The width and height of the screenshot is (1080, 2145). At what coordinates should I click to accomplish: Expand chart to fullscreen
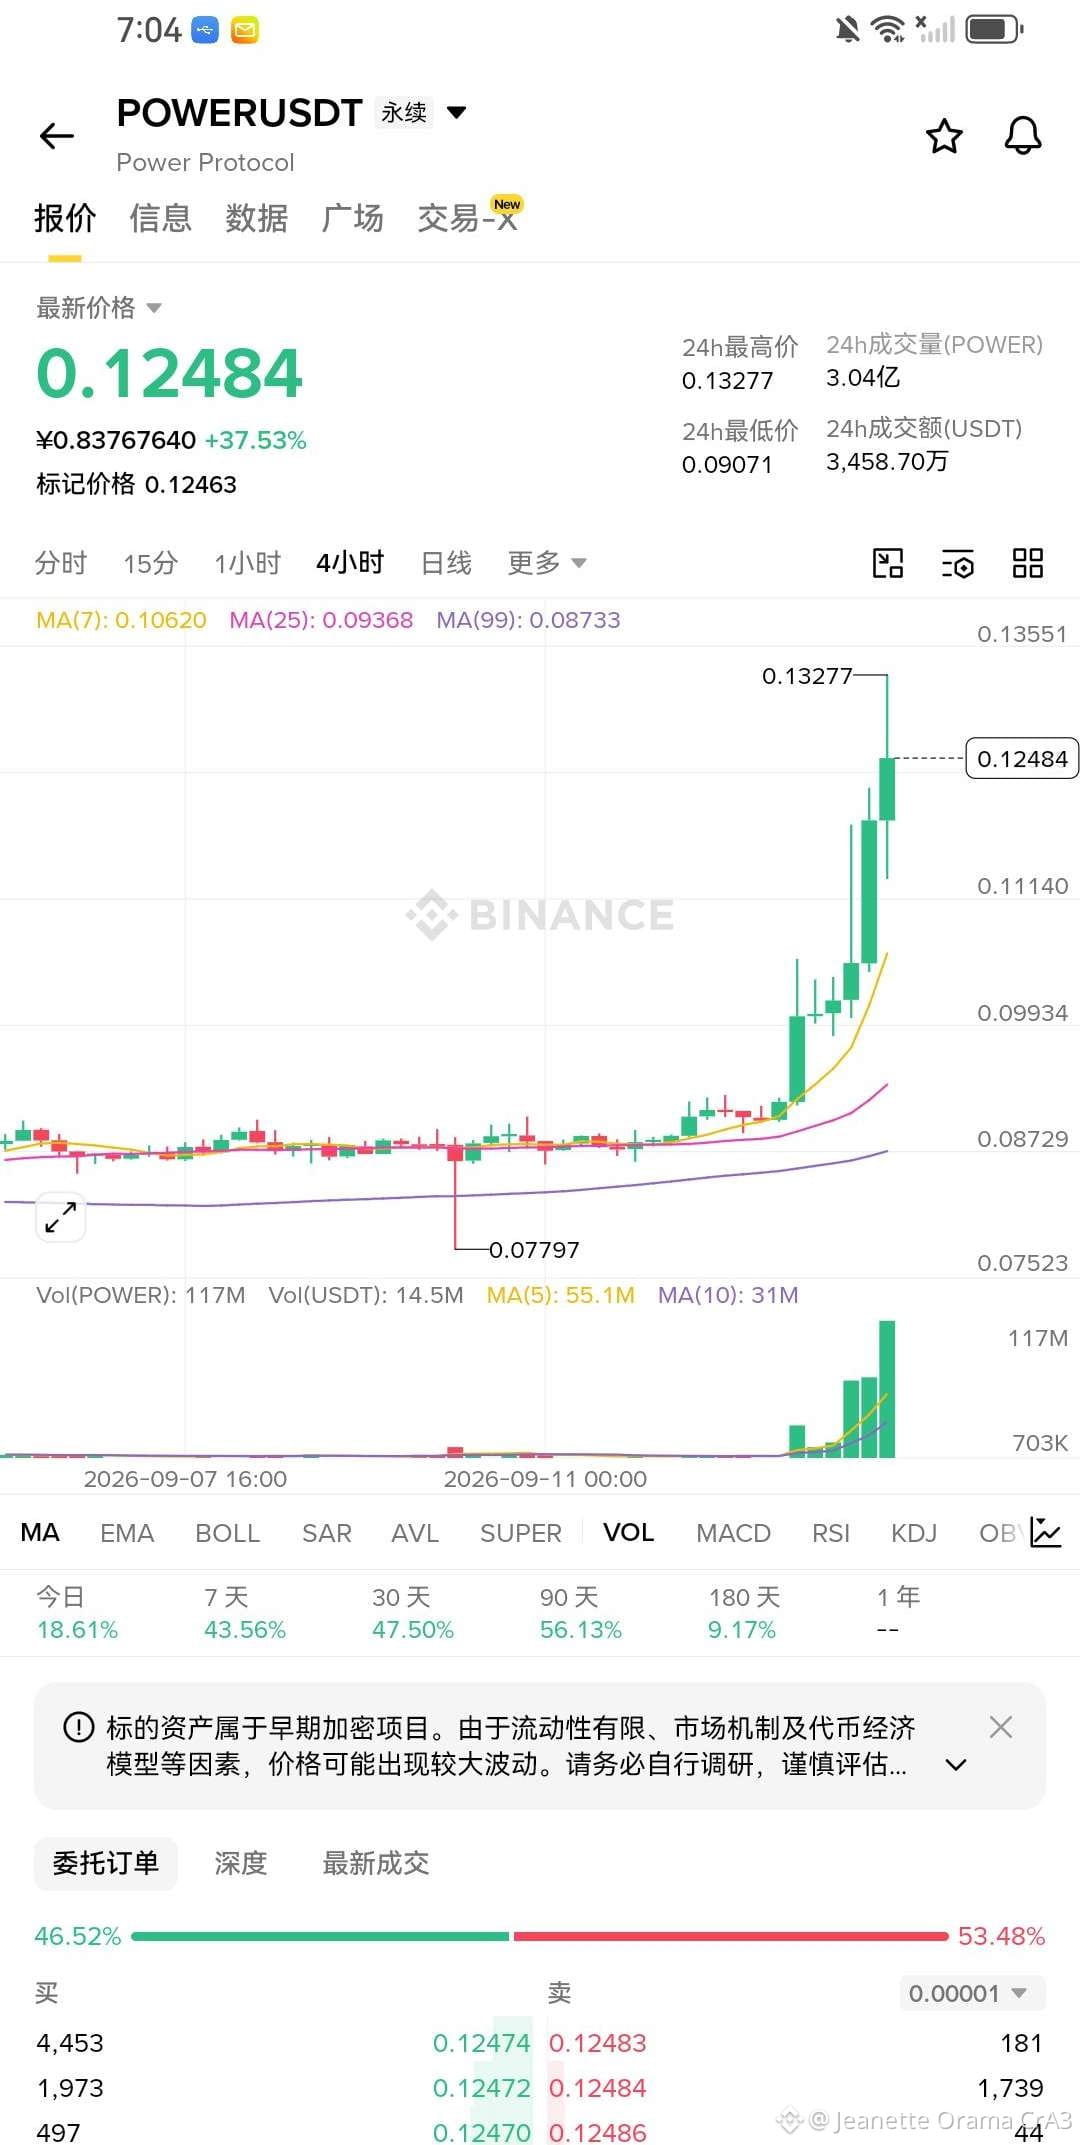click(x=61, y=1217)
